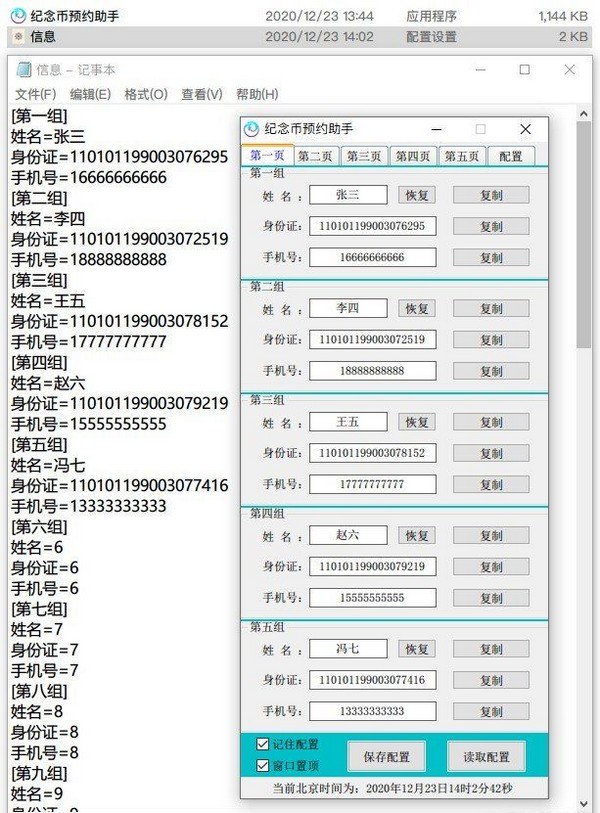Open the 第三页 tab
The image size is (600, 813).
click(364, 156)
